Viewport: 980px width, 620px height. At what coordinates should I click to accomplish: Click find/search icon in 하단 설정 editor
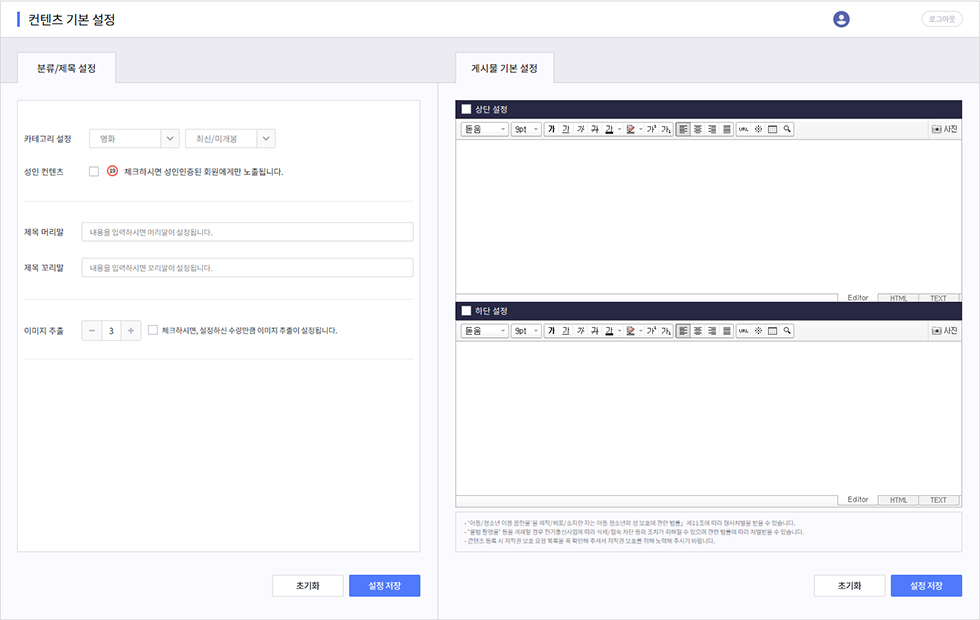click(788, 330)
